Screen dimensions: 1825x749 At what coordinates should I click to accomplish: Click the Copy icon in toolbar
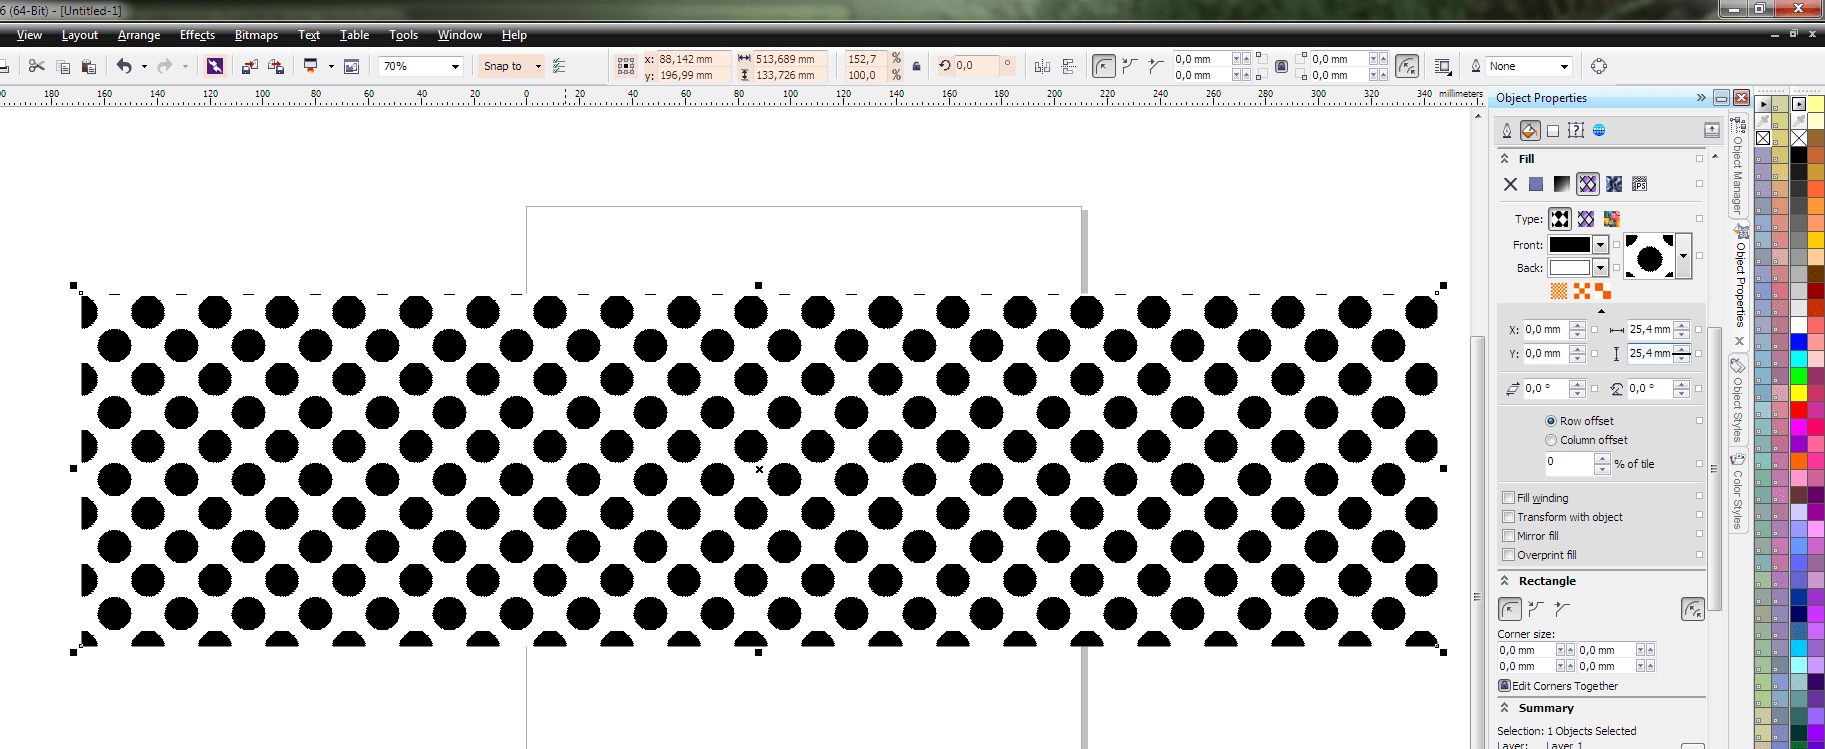tap(63, 66)
